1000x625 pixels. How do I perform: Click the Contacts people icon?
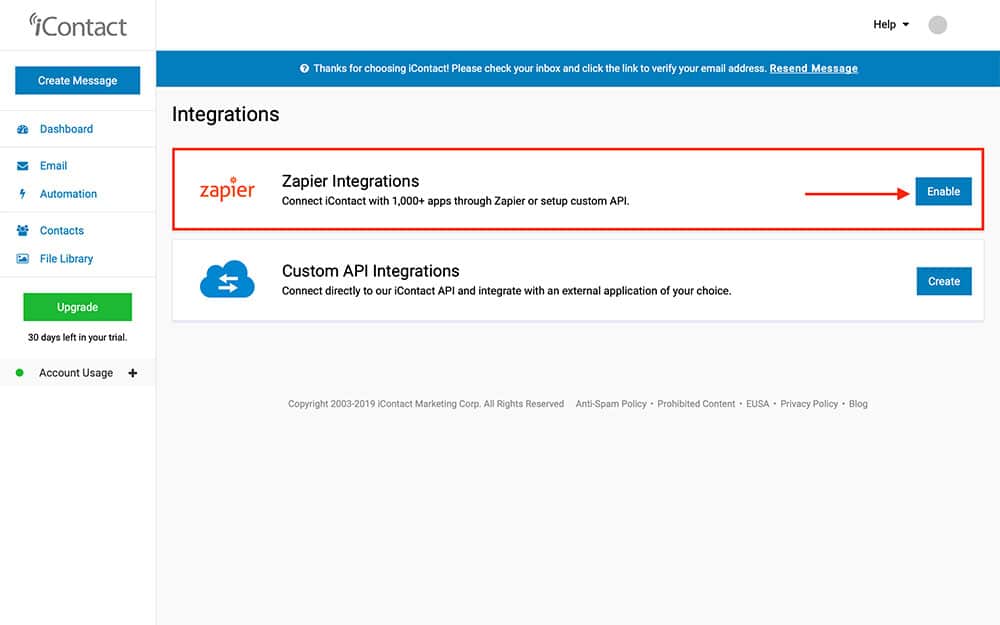(22, 231)
